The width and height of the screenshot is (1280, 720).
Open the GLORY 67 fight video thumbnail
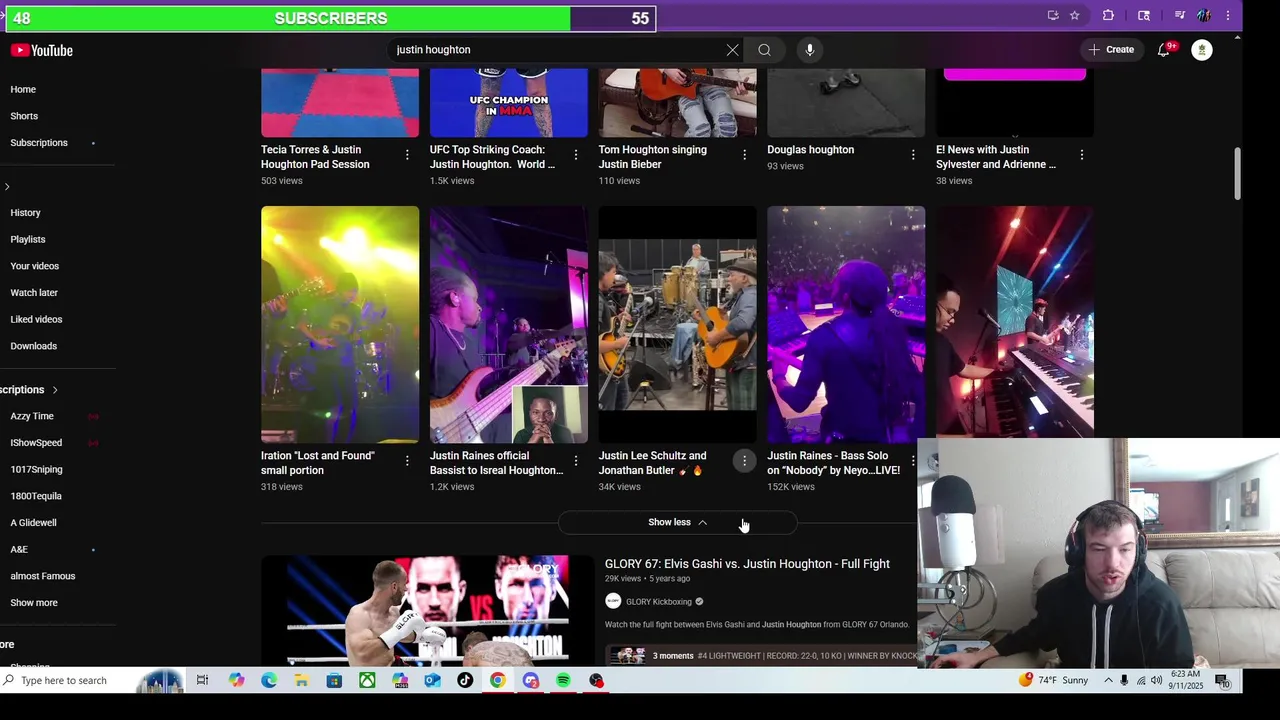point(428,610)
